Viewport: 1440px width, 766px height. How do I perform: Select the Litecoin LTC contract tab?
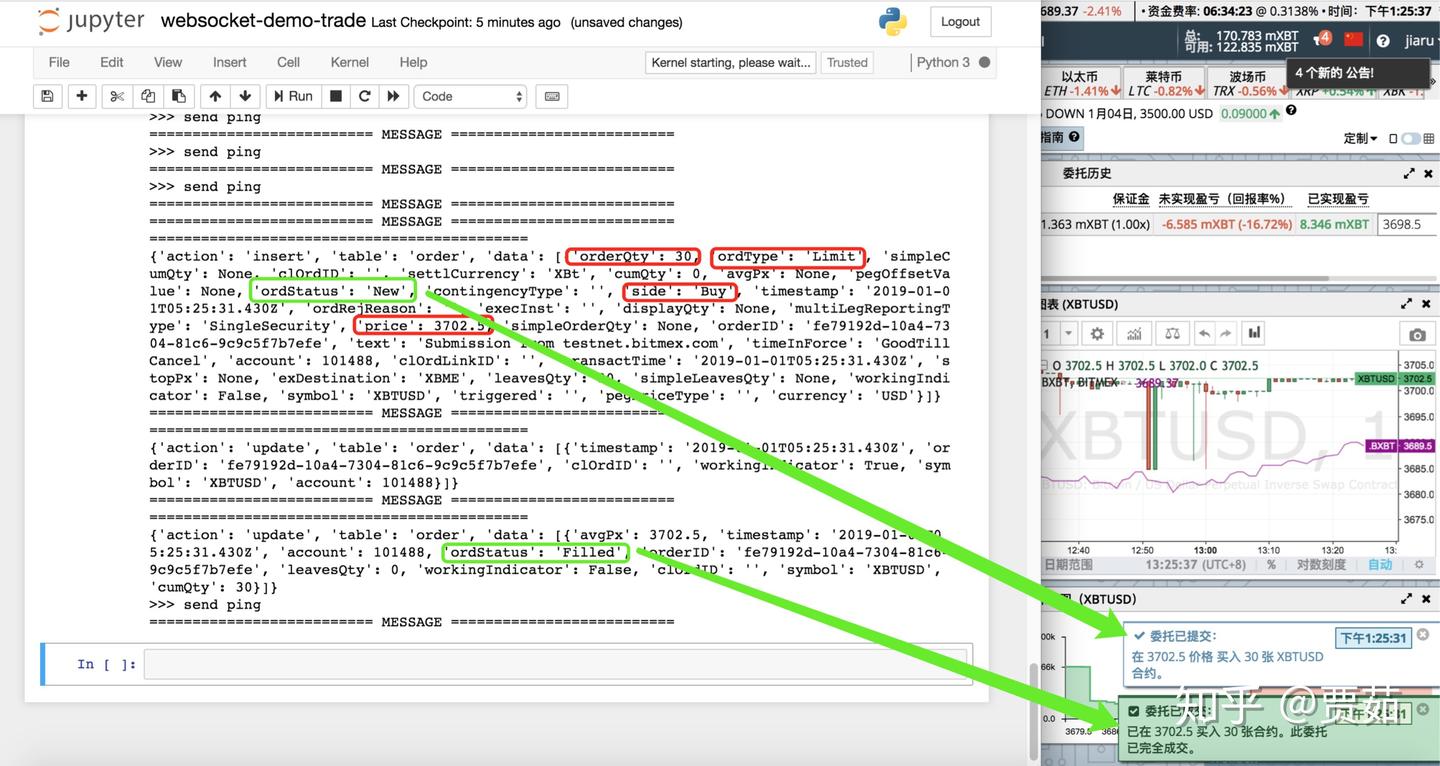(1163, 83)
